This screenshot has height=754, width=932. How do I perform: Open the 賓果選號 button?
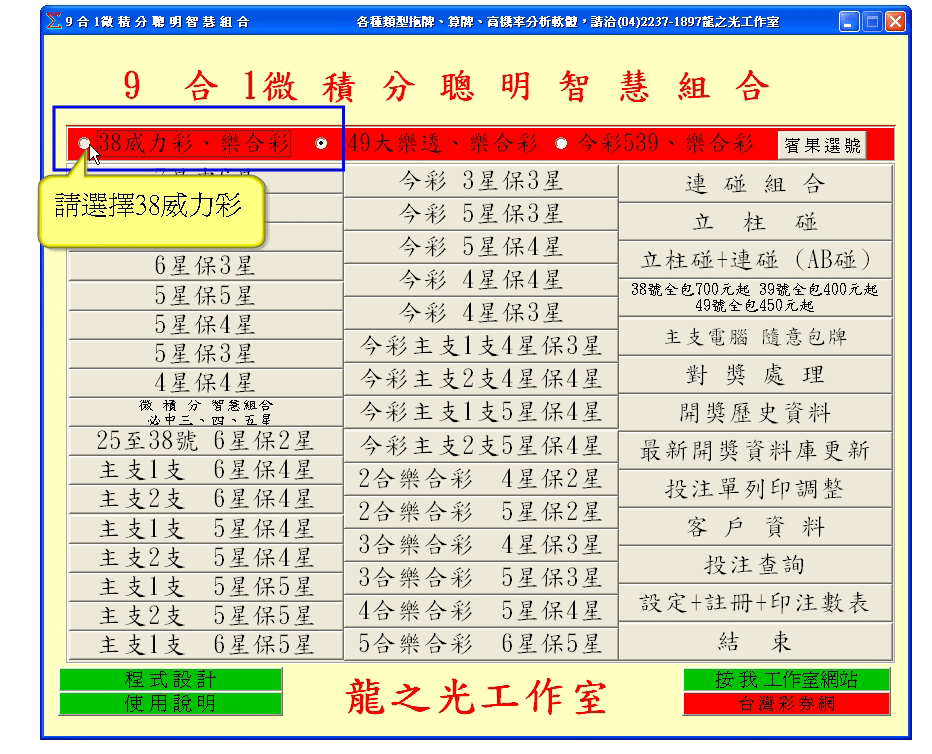(x=821, y=145)
